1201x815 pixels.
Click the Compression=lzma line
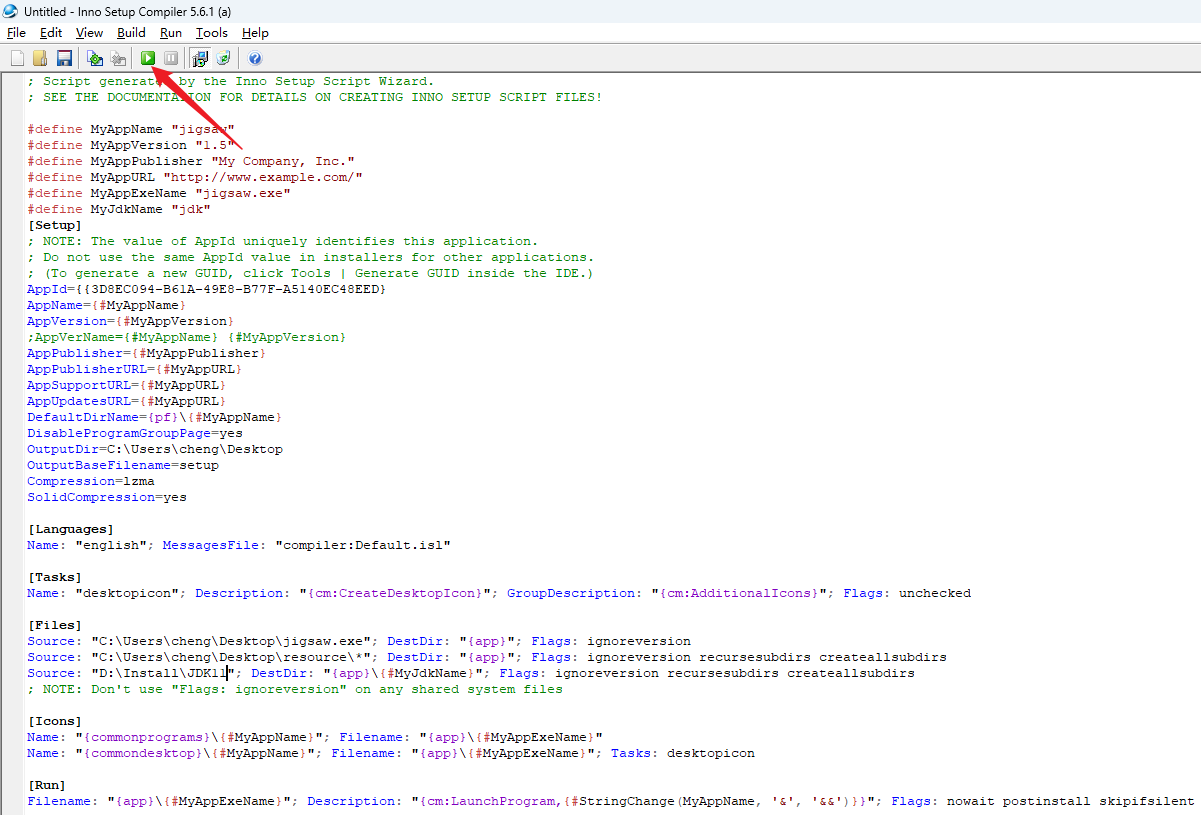91,481
